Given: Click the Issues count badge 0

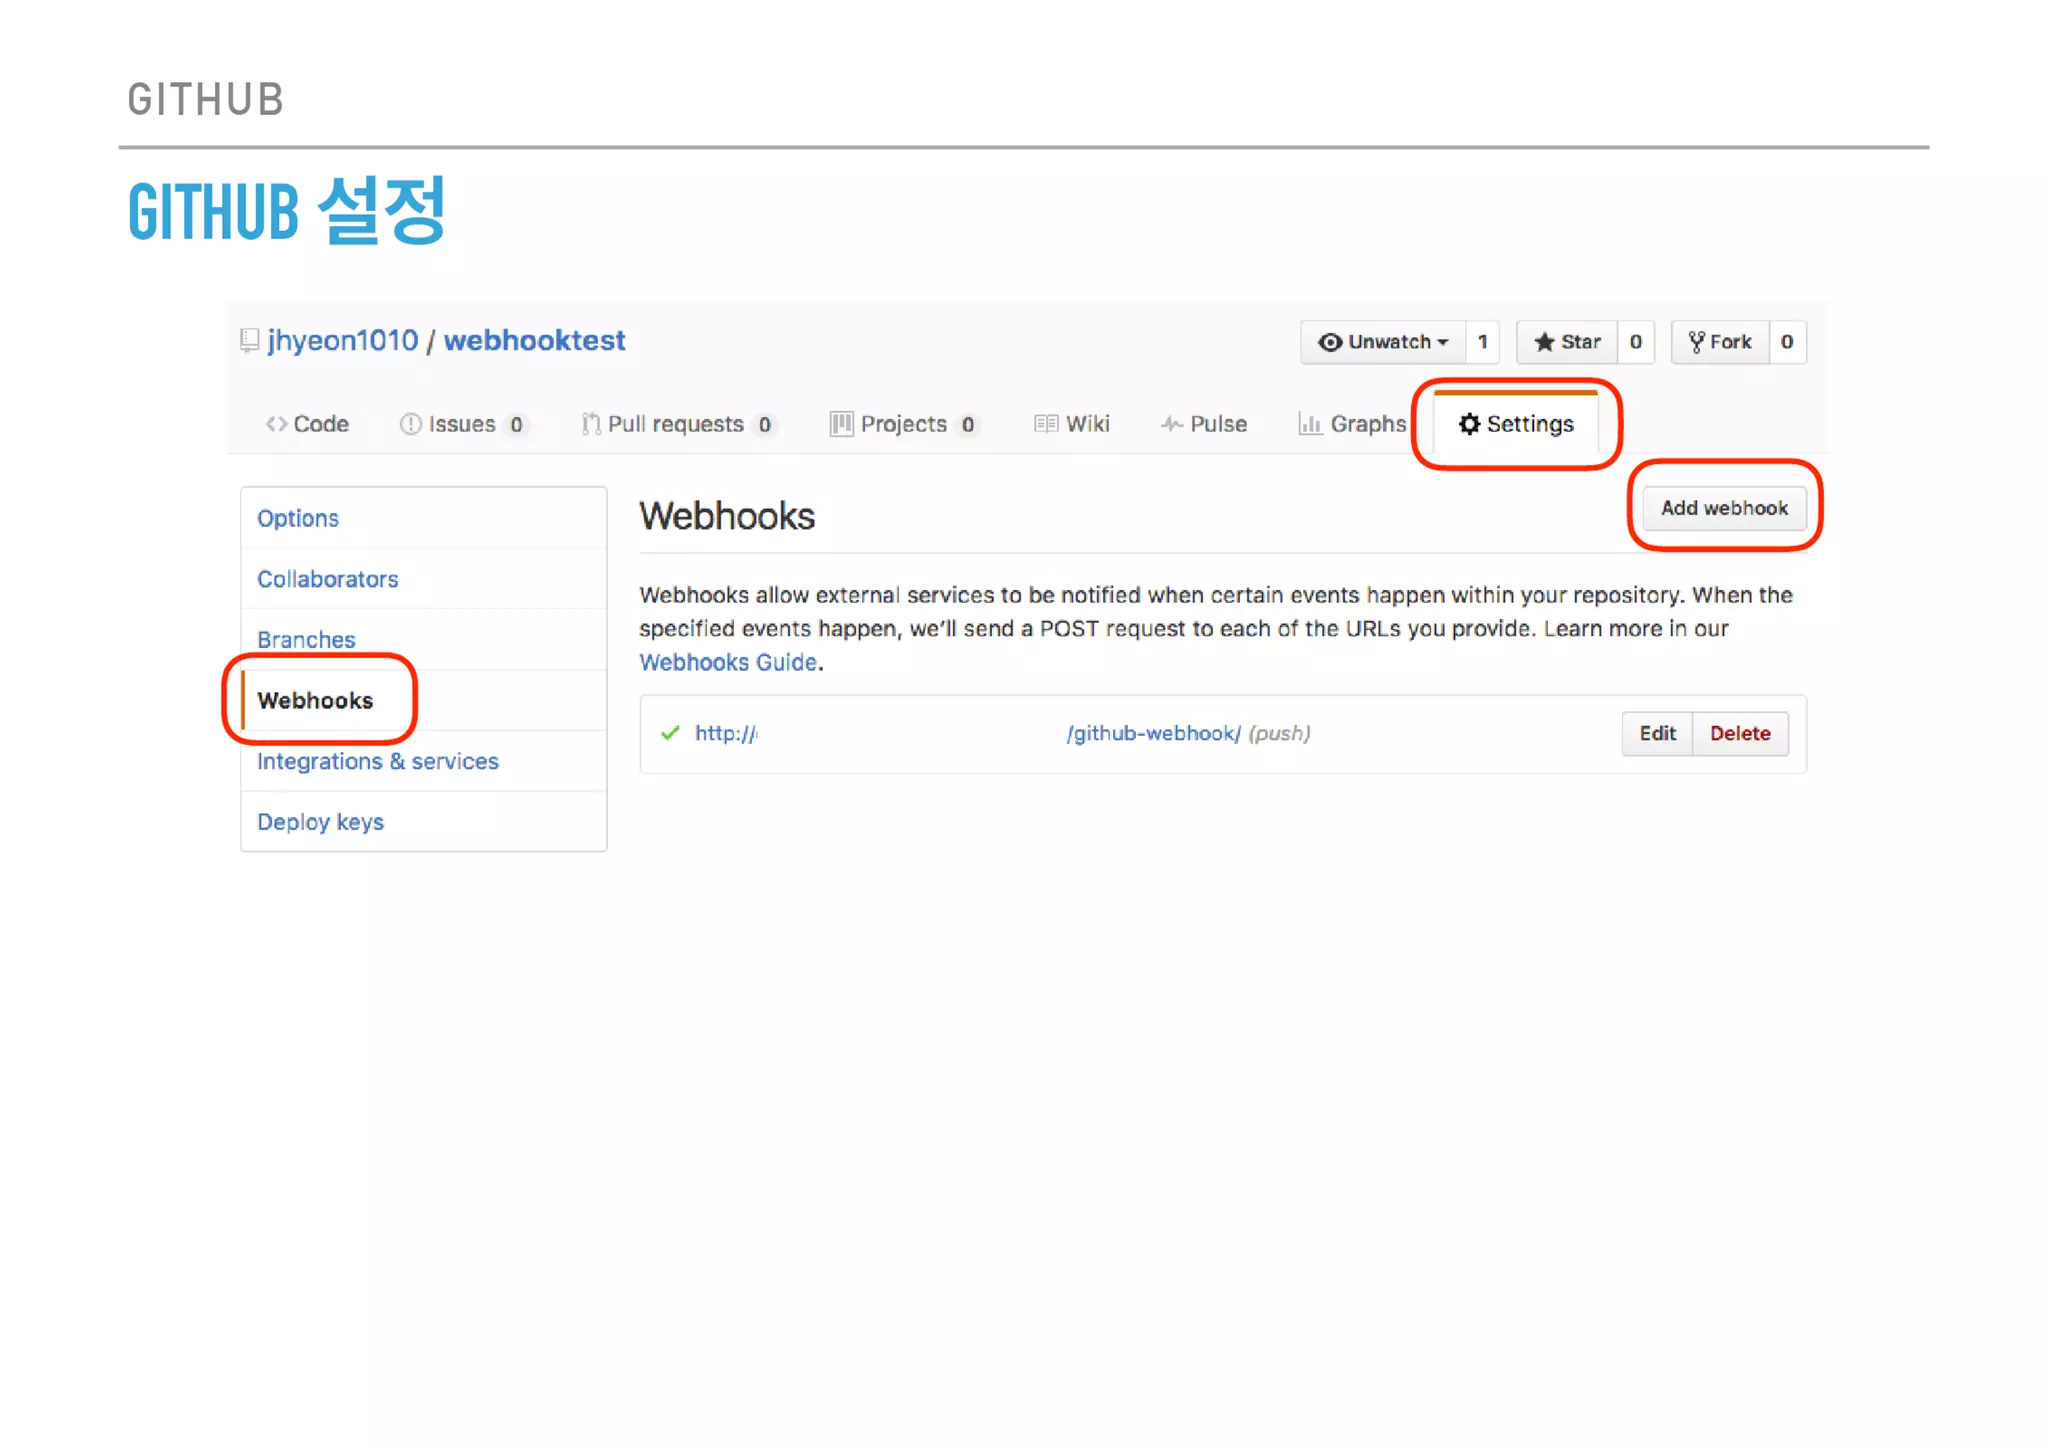Looking at the screenshot, I should (x=516, y=425).
